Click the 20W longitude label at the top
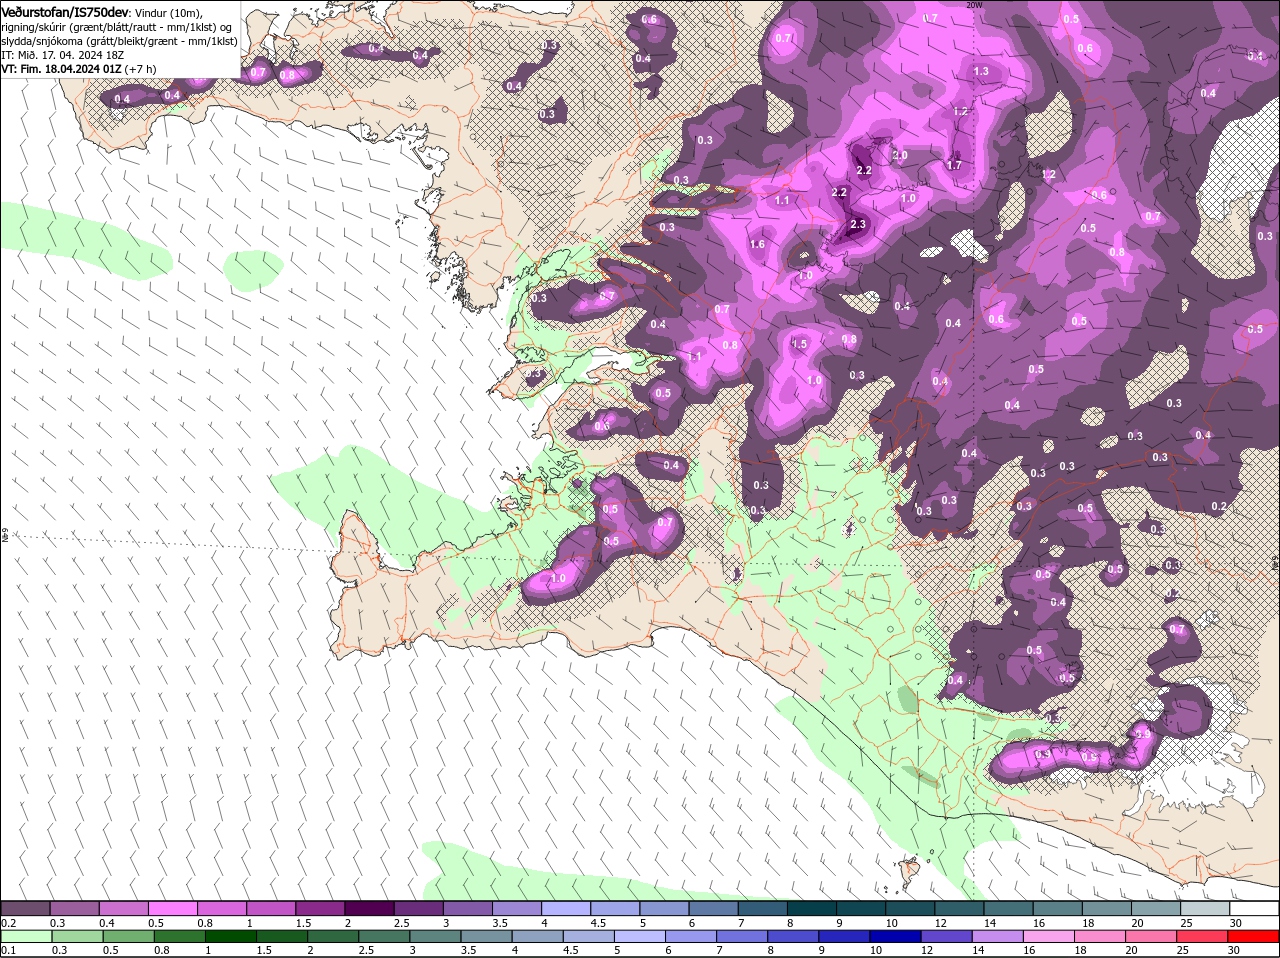The image size is (1280, 958). click(x=974, y=5)
